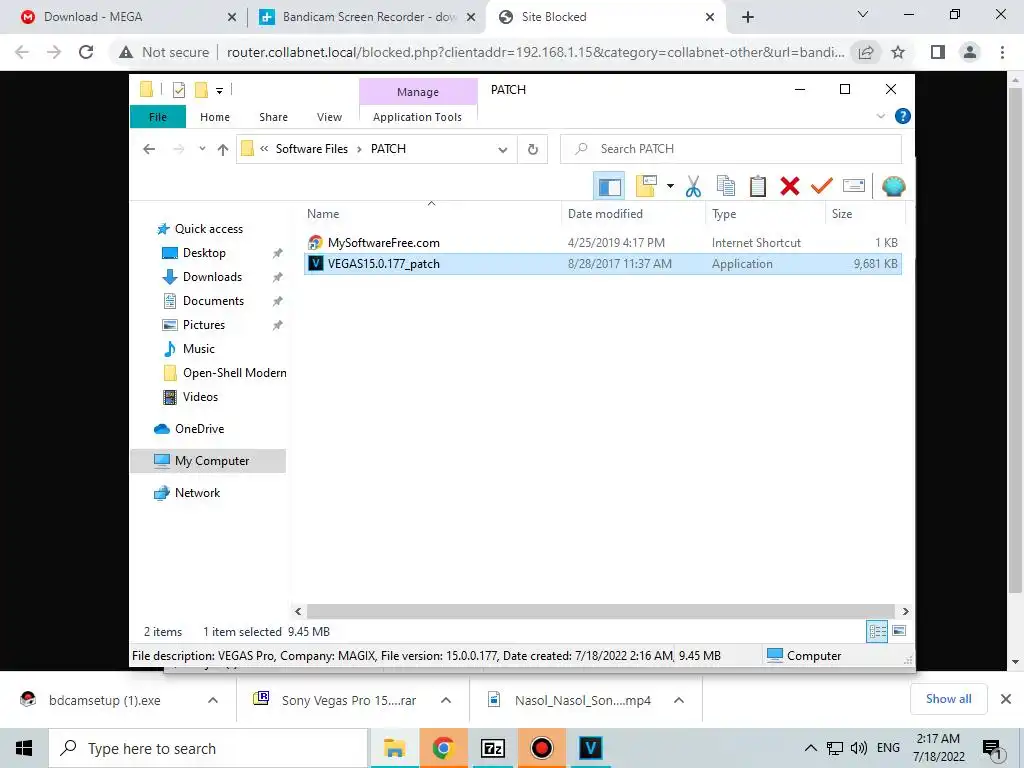
Task: Expand the ribbon chevron in Explorer
Action: coord(880,116)
